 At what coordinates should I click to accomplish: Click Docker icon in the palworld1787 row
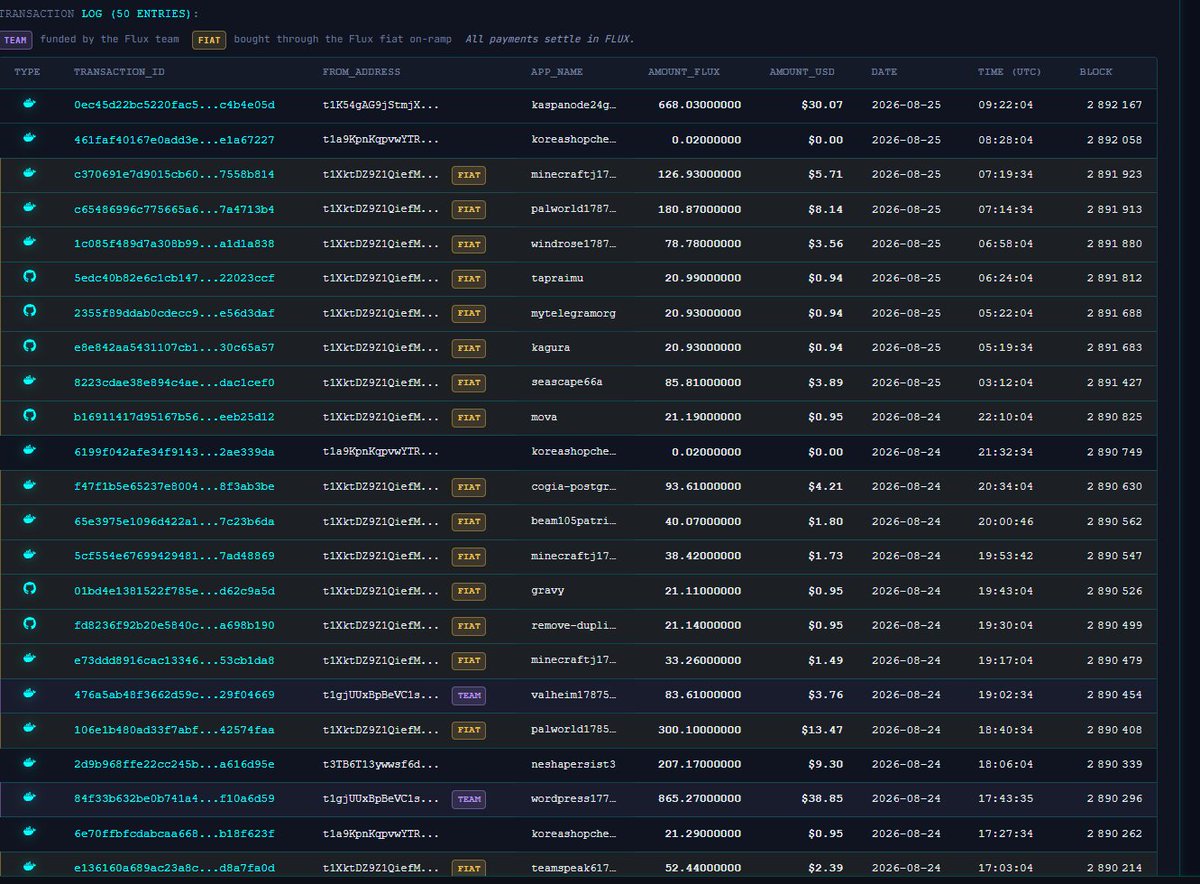pos(29,209)
